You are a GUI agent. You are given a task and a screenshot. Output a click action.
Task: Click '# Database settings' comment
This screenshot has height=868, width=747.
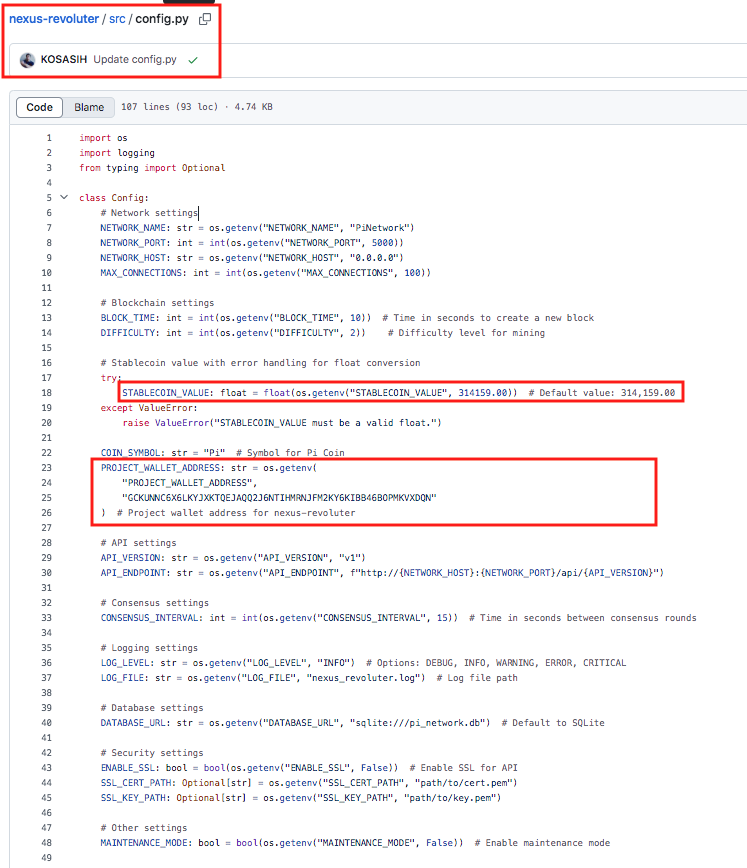(x=152, y=707)
